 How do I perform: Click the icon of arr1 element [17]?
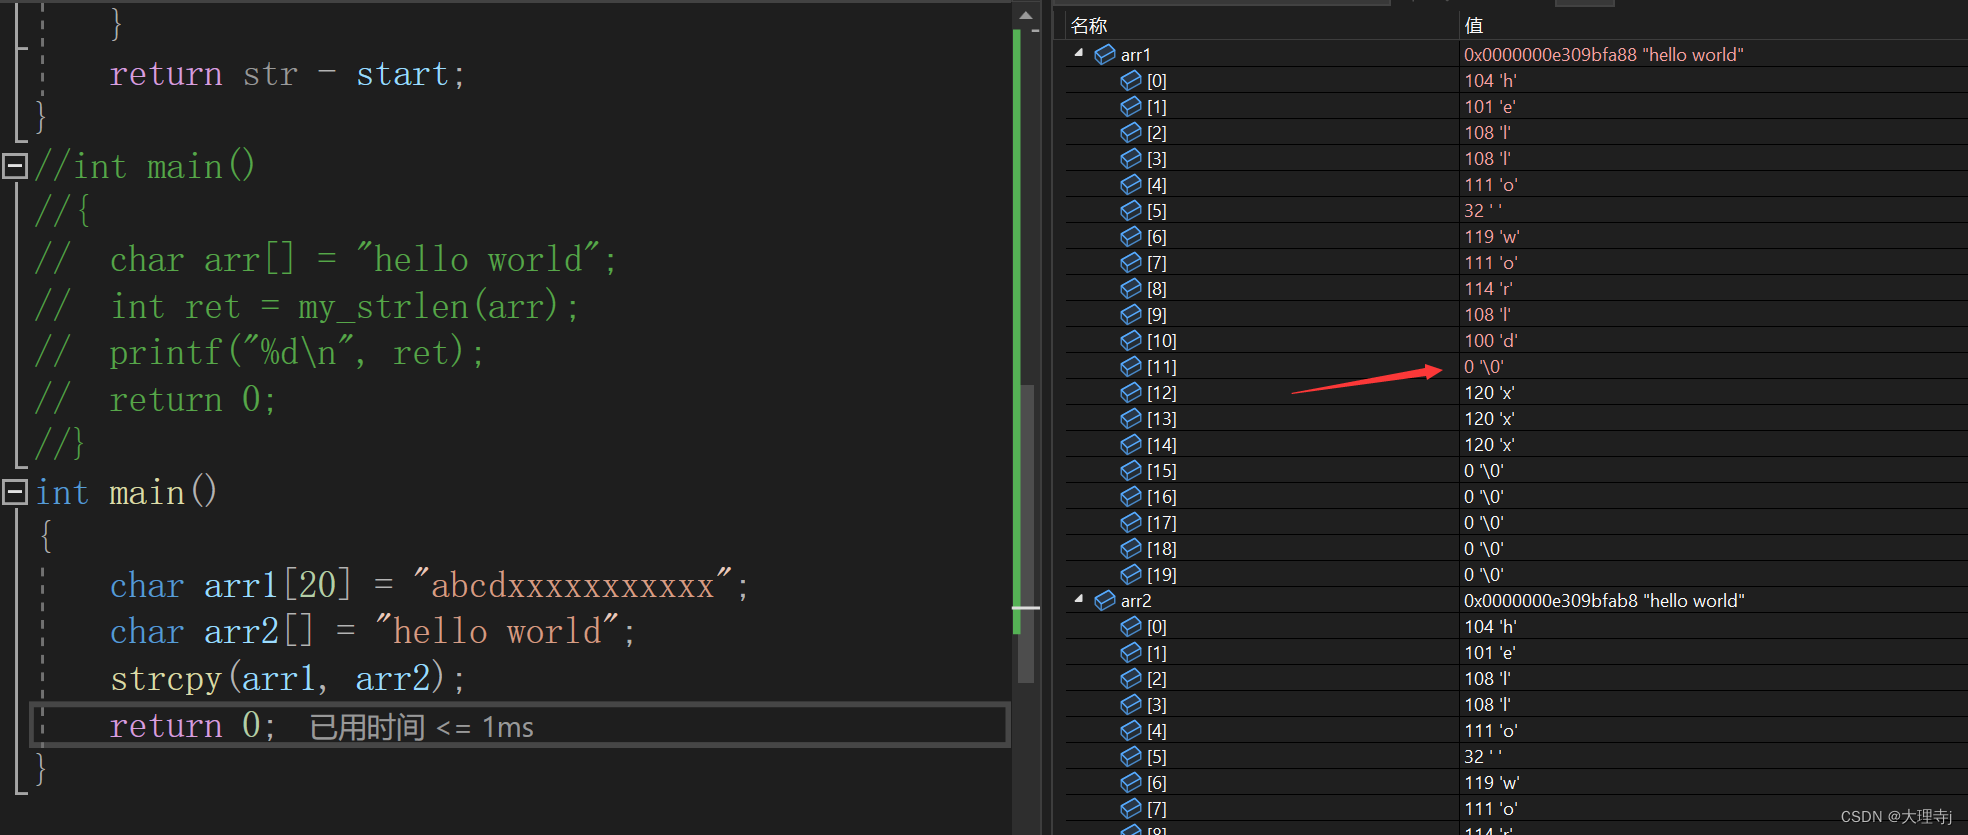pos(1131,522)
